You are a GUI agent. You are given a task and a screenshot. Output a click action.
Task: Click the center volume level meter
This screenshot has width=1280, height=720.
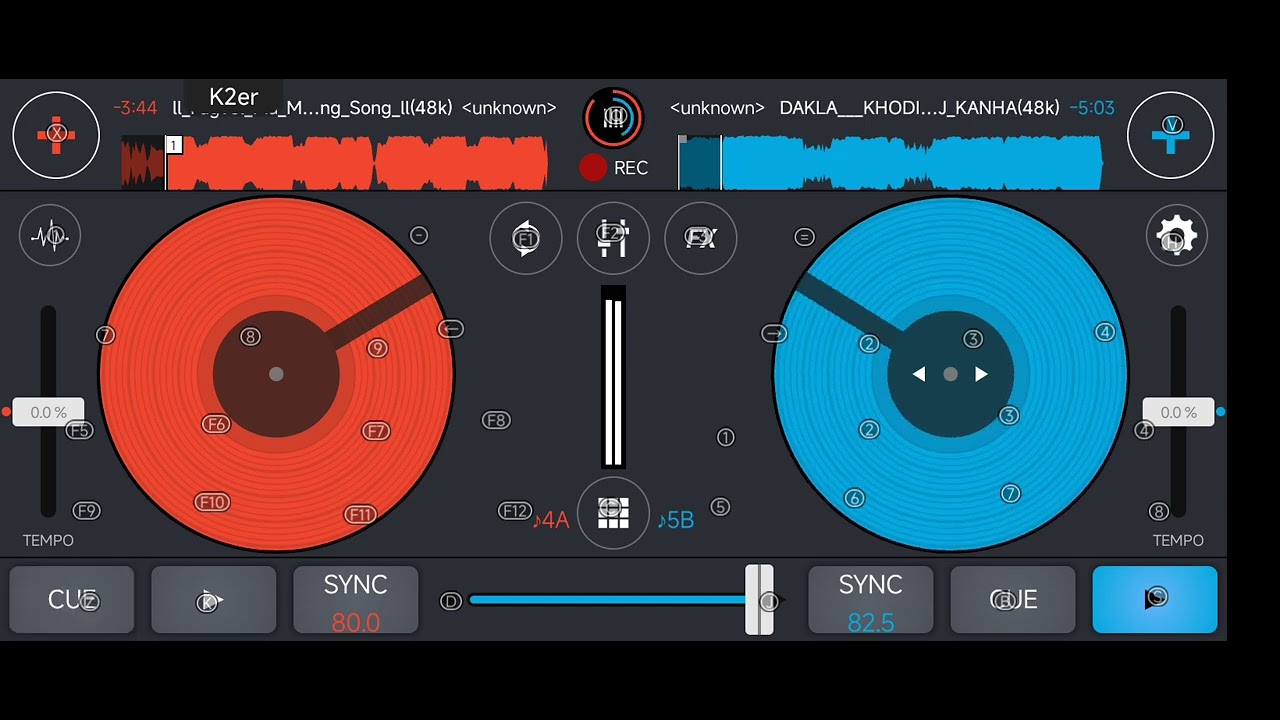[x=613, y=377]
